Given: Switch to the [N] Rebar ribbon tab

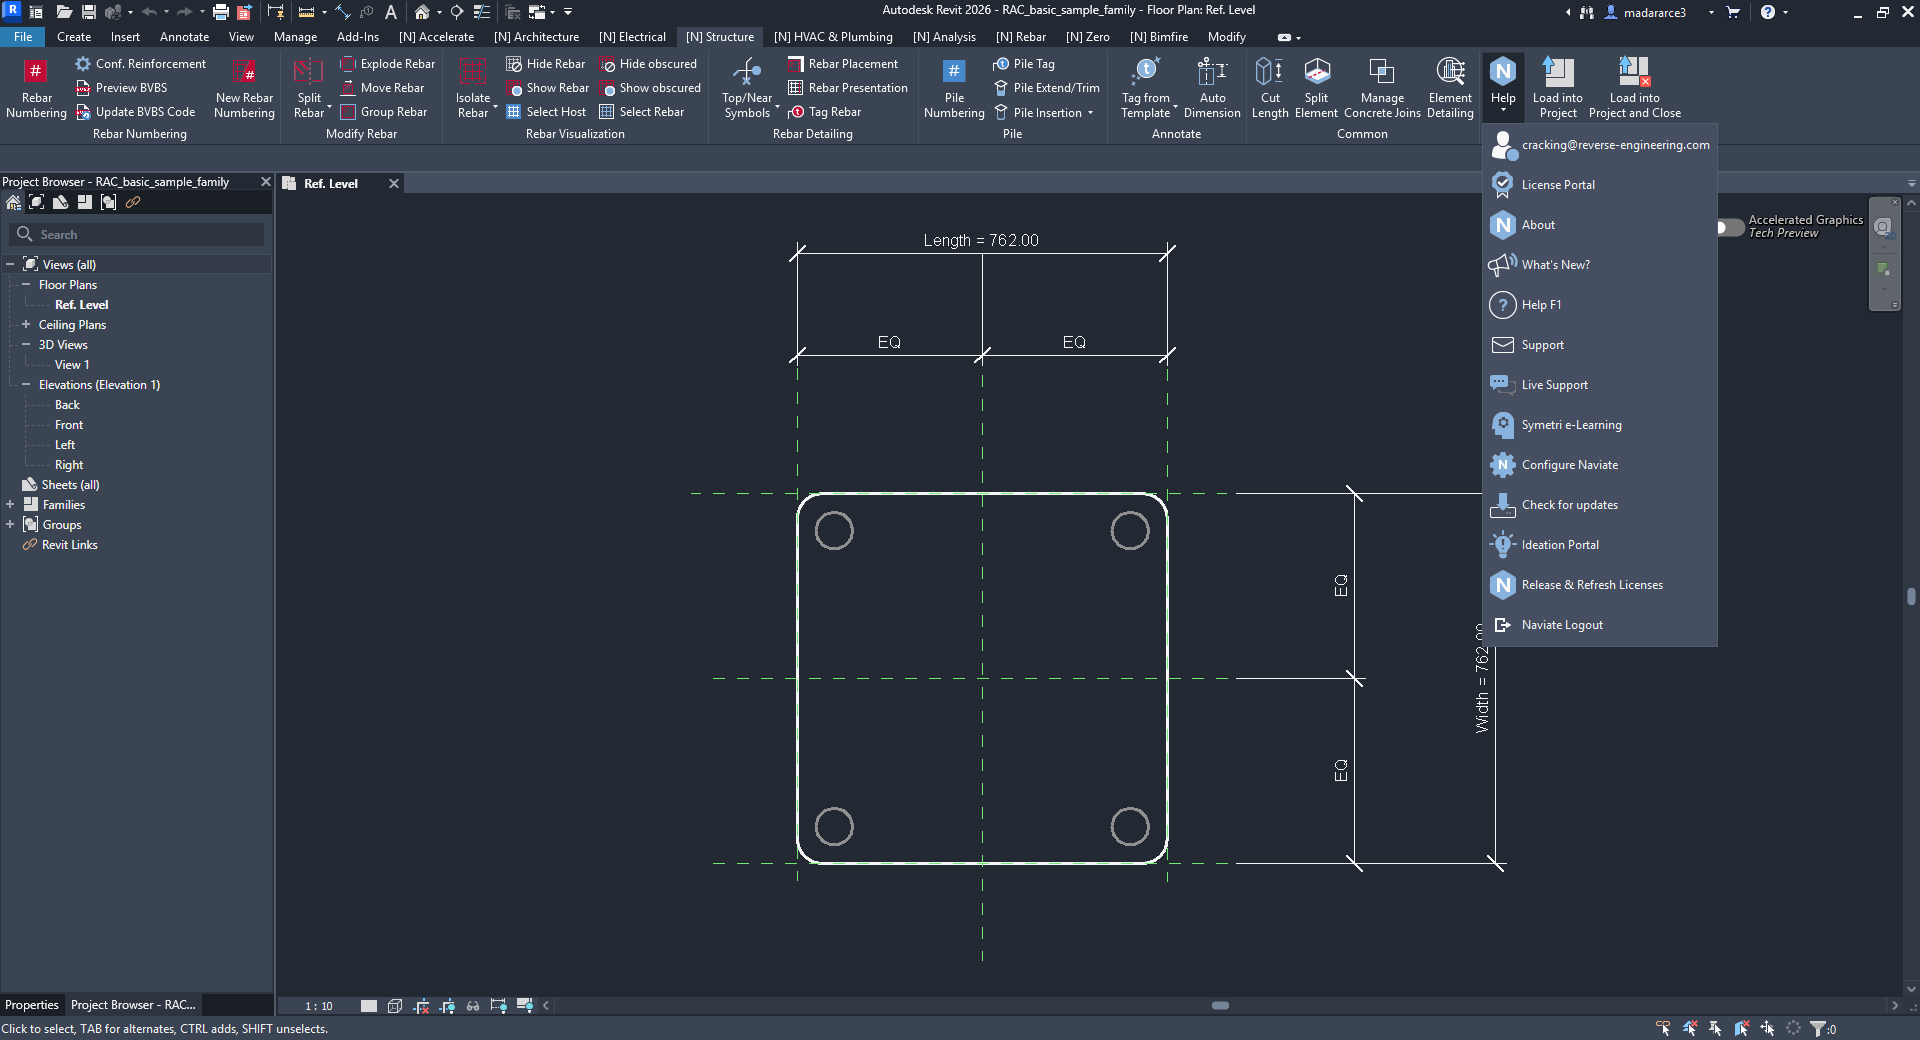Looking at the screenshot, I should coord(1020,37).
